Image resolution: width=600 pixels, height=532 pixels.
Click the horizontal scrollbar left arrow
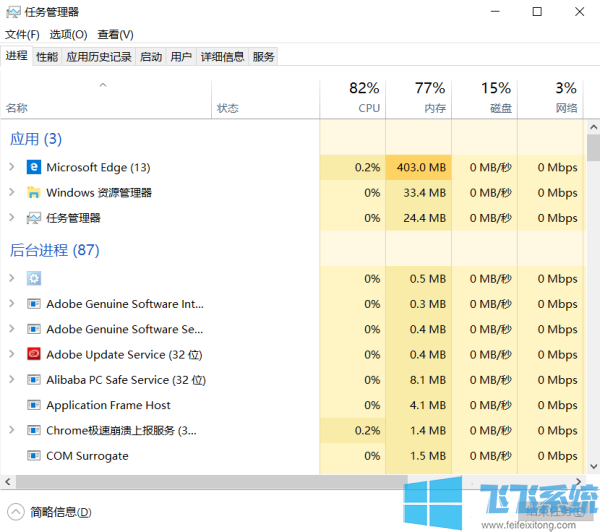[8, 481]
